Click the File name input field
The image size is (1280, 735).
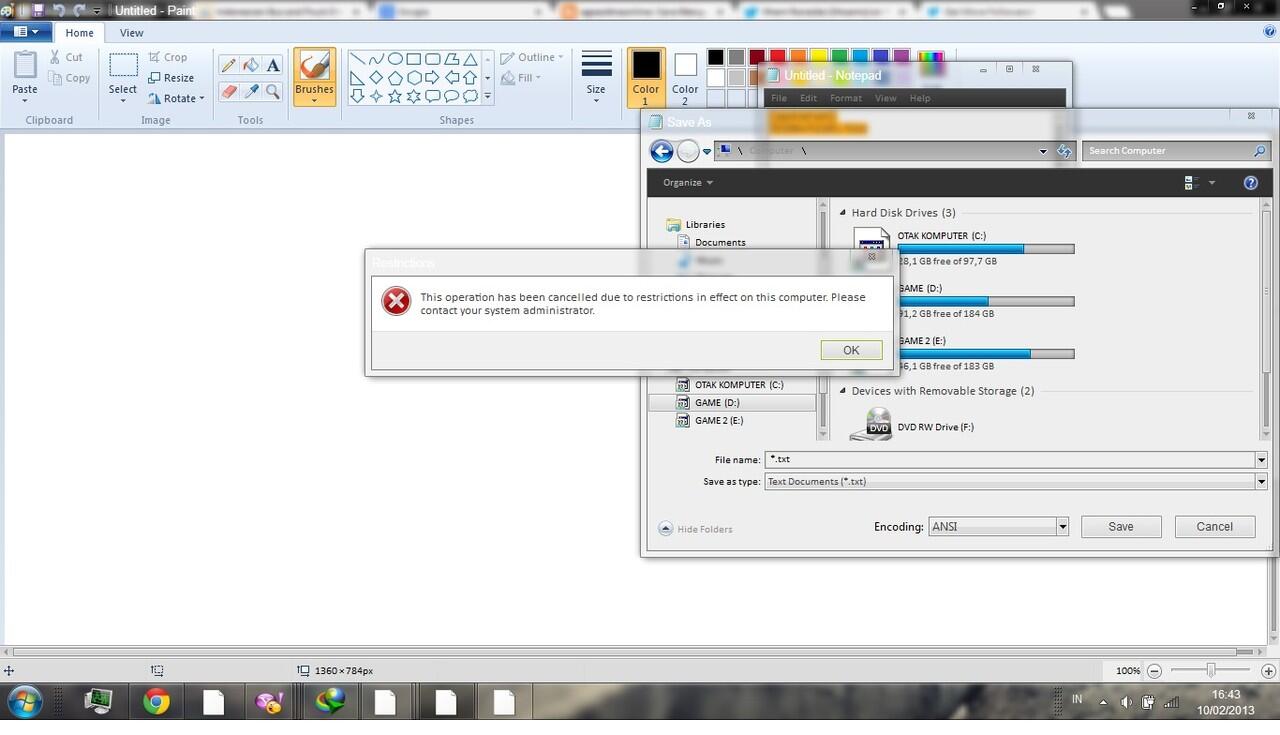point(1010,459)
